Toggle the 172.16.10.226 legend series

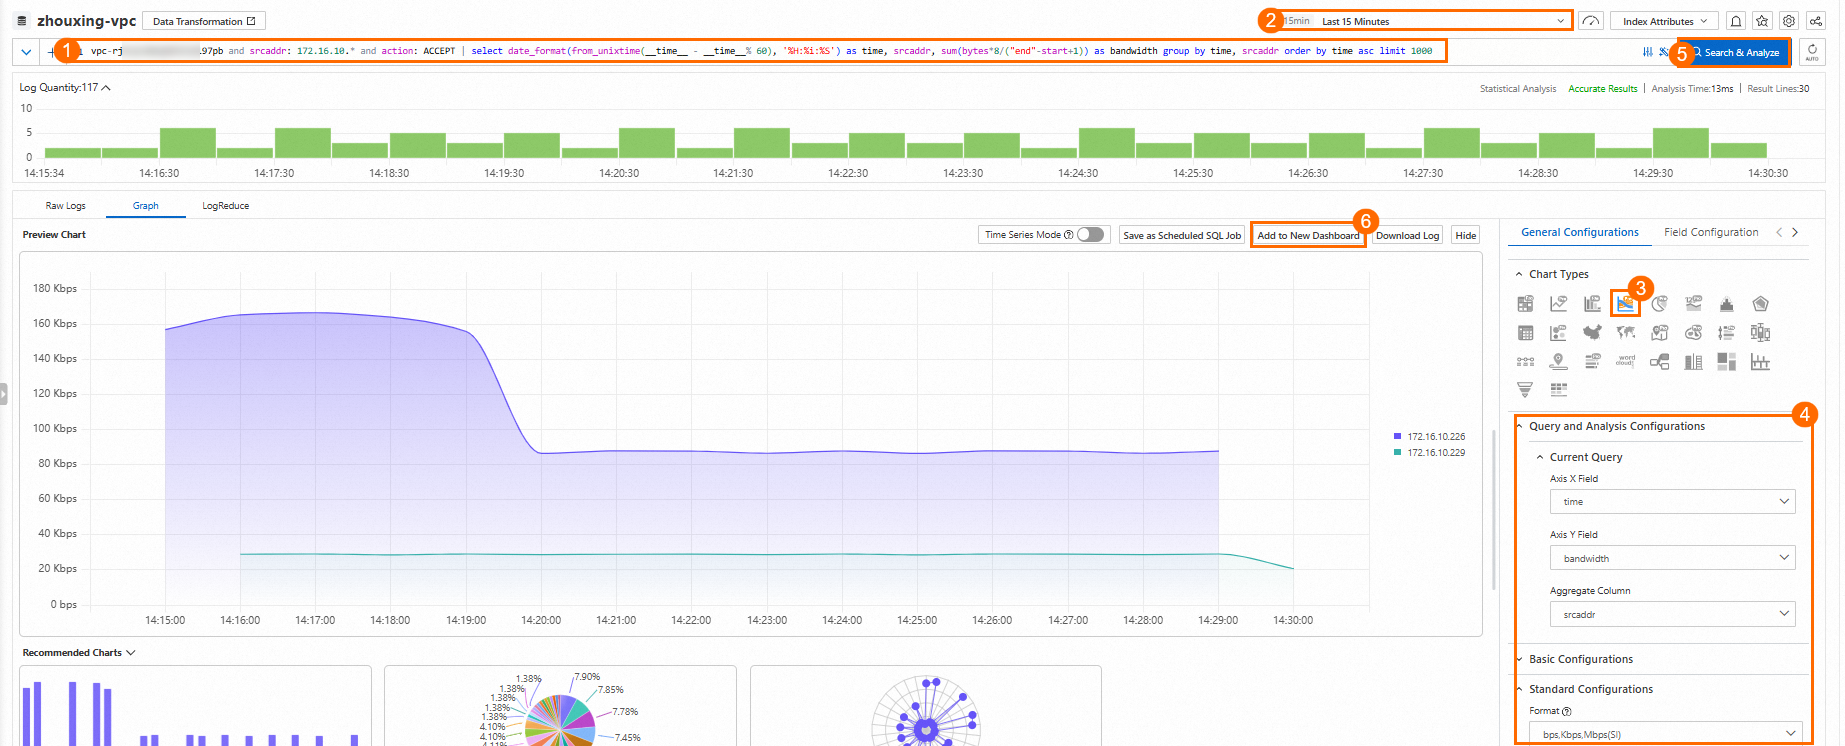[1430, 437]
